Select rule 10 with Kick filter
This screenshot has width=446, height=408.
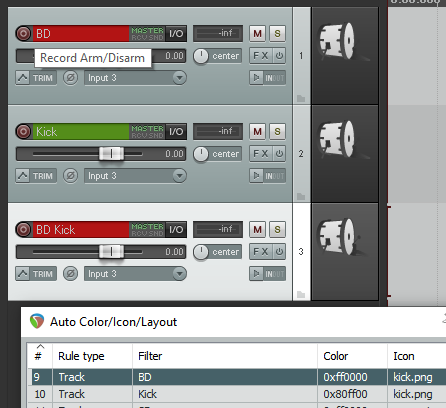(x=237, y=394)
